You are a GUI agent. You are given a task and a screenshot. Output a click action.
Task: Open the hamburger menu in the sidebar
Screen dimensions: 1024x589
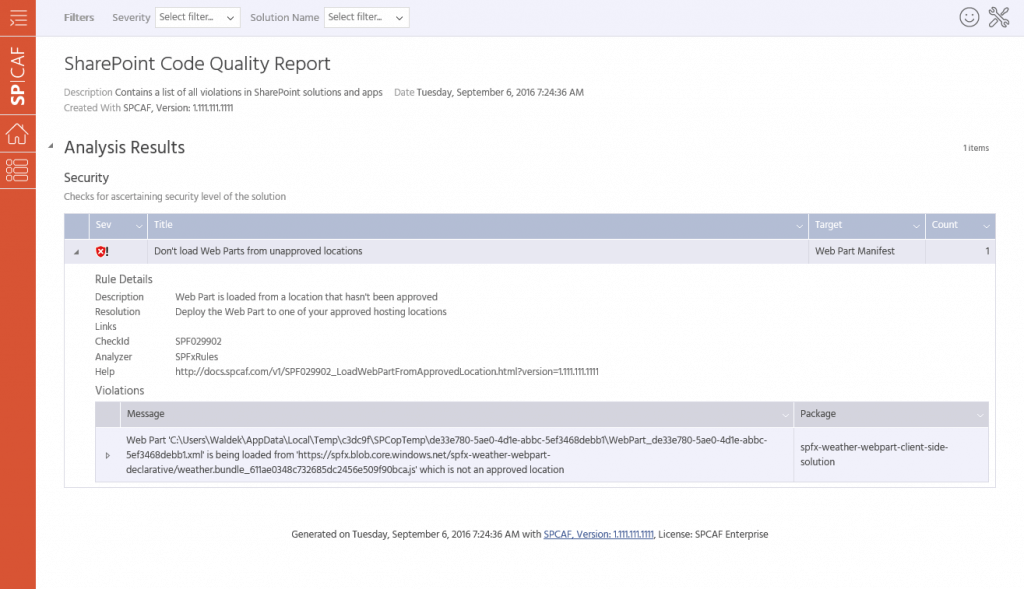18,18
